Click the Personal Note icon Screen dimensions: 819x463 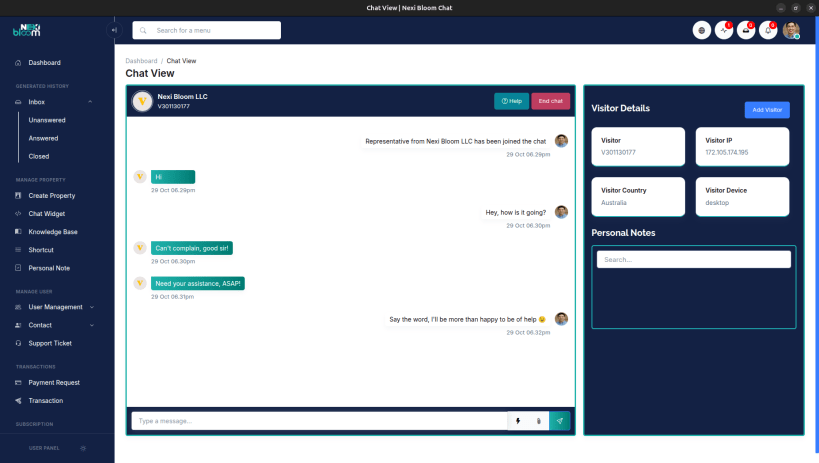(18, 268)
